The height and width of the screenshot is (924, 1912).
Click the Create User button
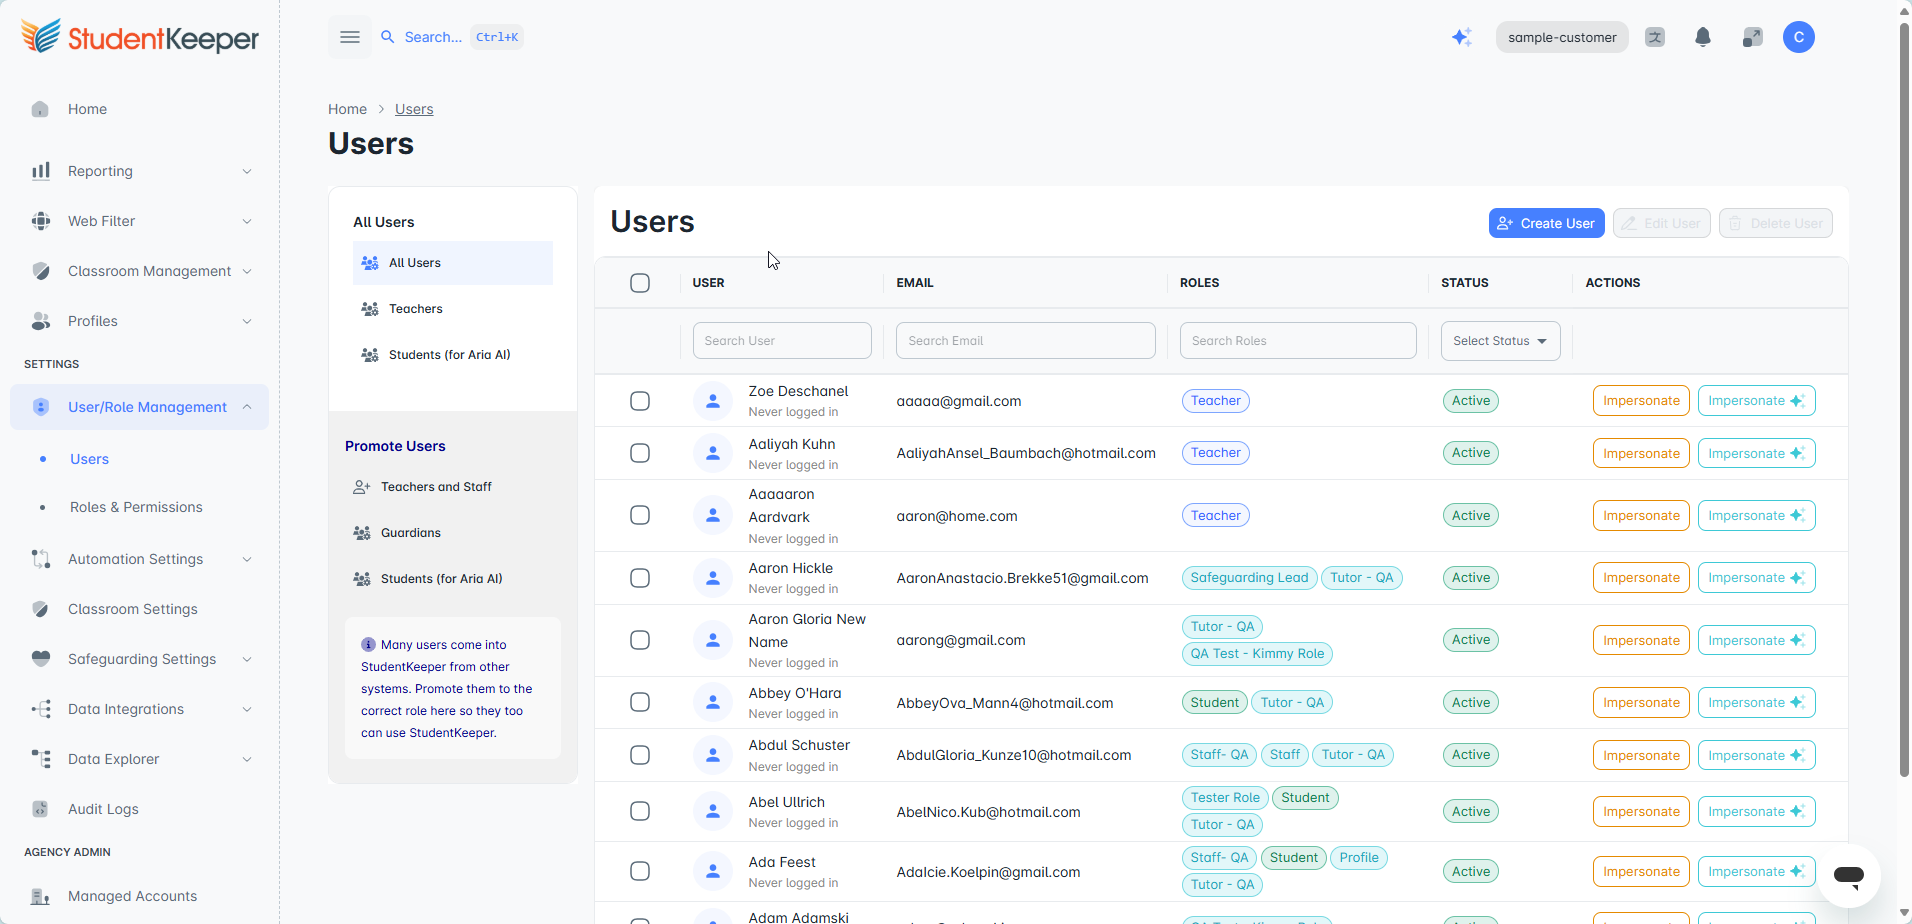(1546, 223)
